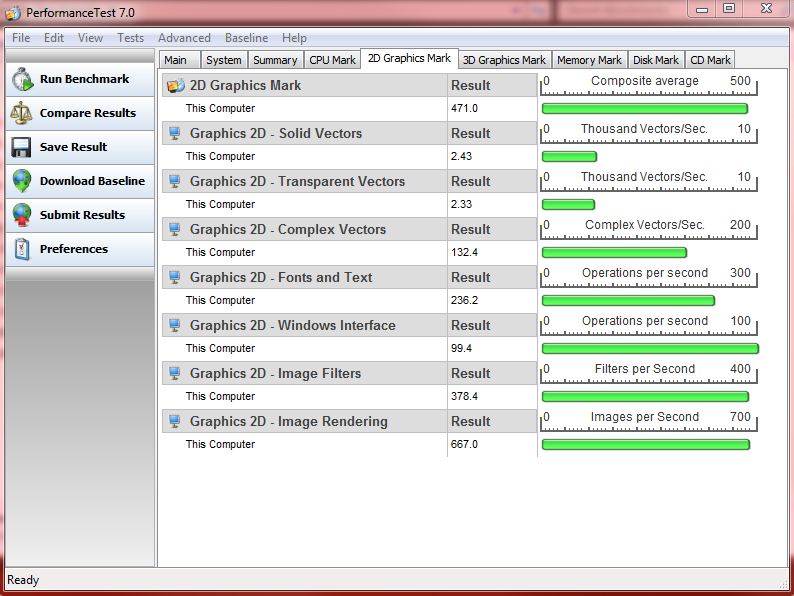Click the Save Result button label
The height and width of the screenshot is (596, 794).
73,147
